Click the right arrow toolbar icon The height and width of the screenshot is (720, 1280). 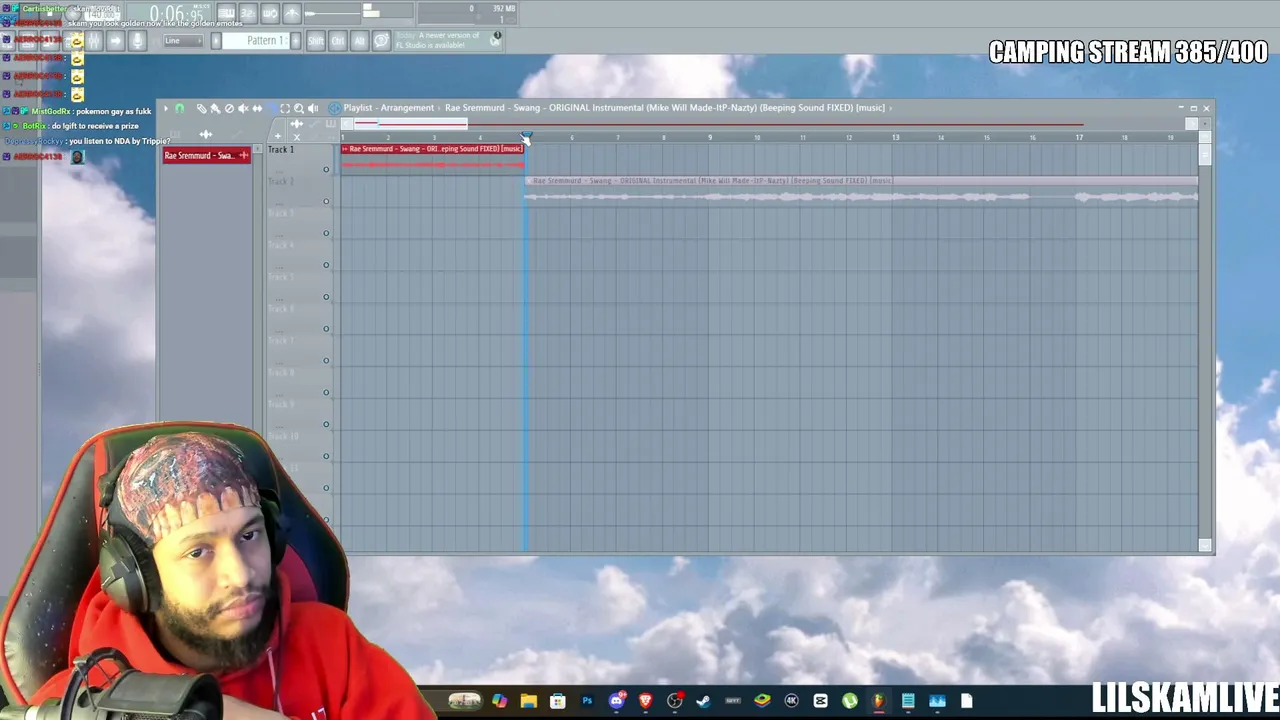click(115, 41)
